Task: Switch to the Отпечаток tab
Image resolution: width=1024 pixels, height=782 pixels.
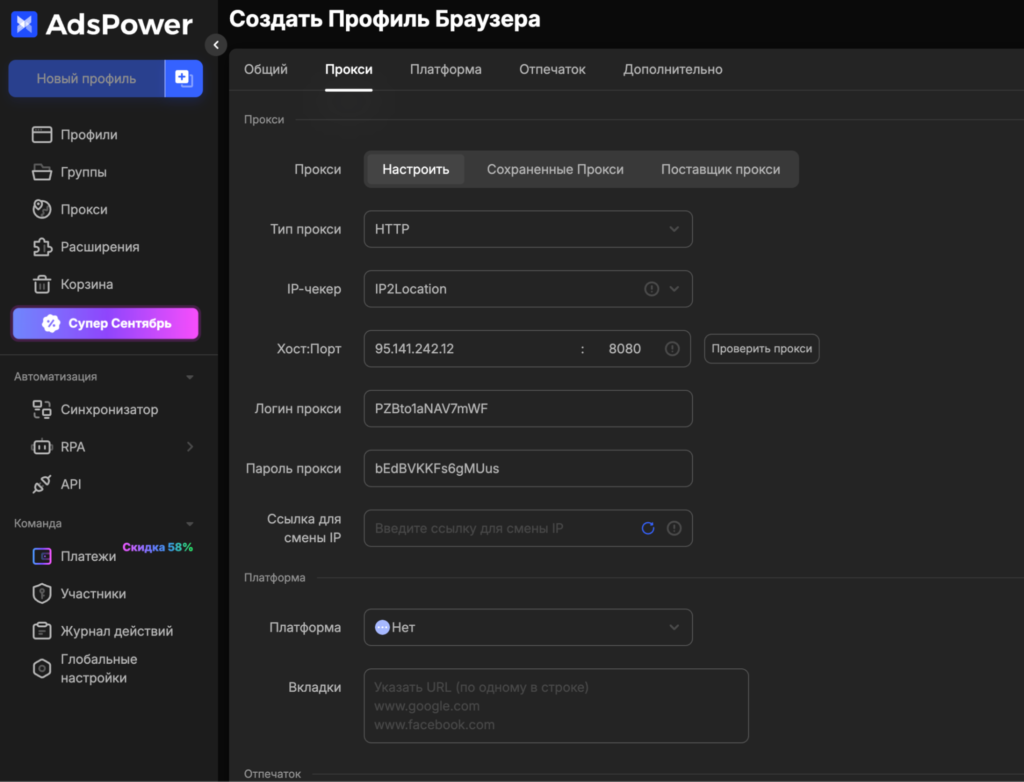Action: (x=552, y=70)
